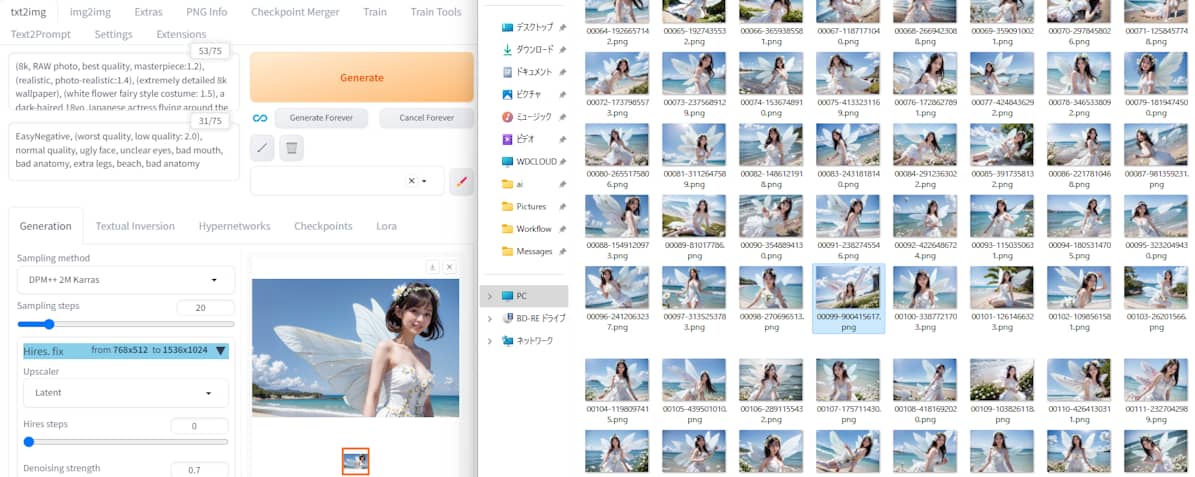Image resolution: width=1195 pixels, height=477 pixels.
Task: Click the infinity loop icon beside Generate Forever
Action: (260, 118)
